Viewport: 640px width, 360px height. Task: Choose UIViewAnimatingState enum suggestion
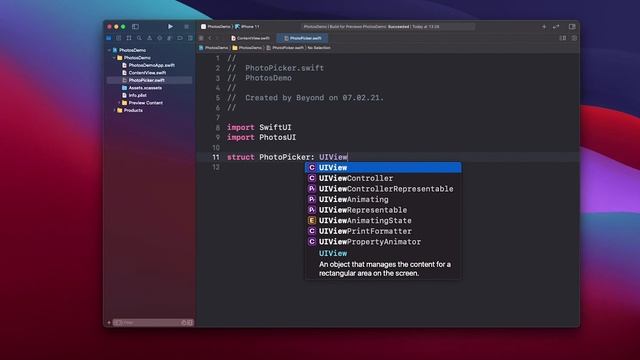point(383,221)
